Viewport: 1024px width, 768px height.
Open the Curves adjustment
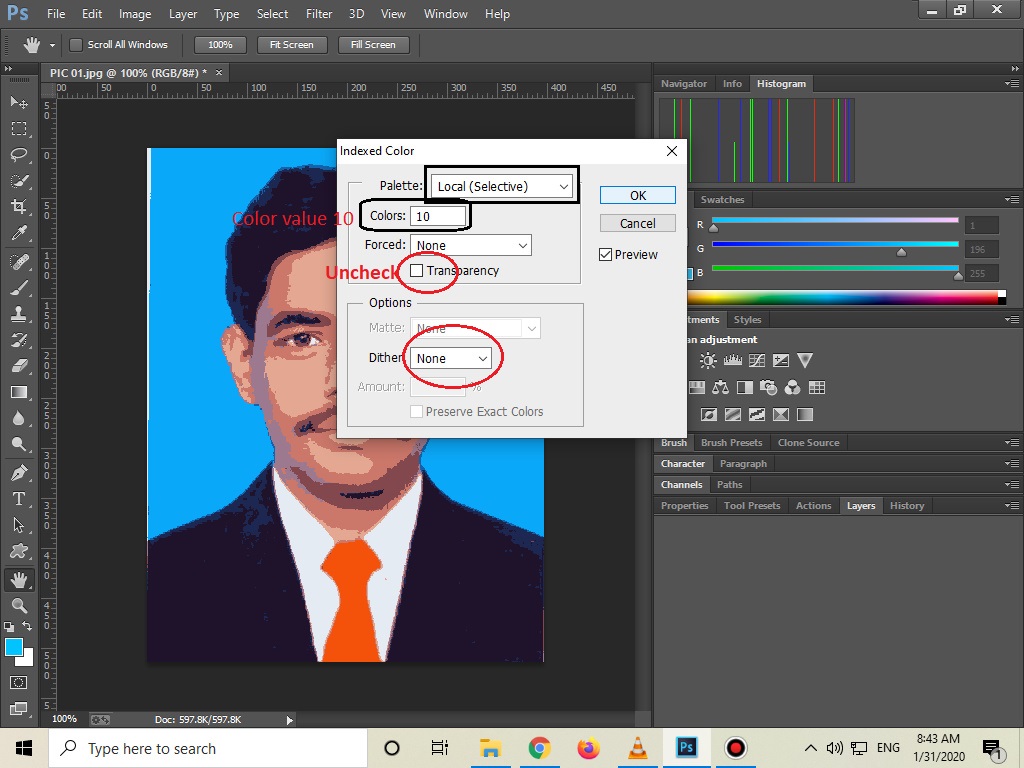(757, 359)
